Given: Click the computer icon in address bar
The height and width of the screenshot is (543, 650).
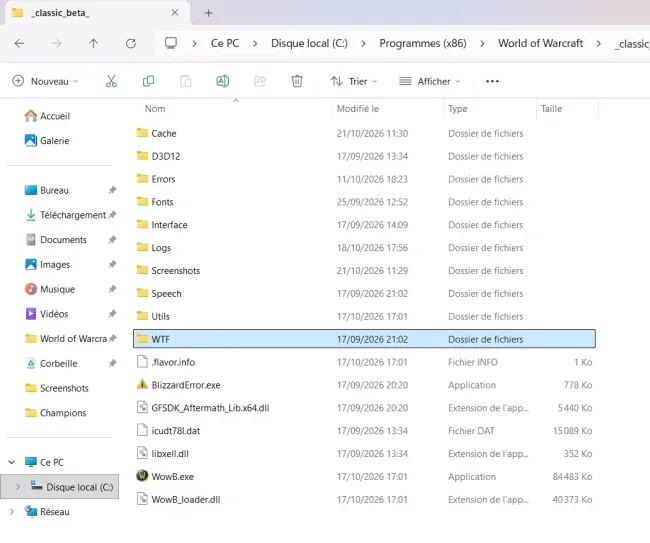Looking at the screenshot, I should (x=171, y=43).
